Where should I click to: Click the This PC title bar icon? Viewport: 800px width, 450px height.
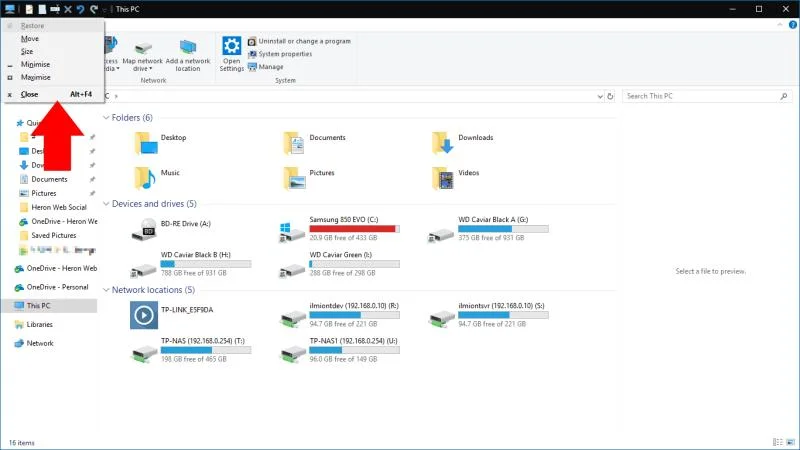pyautogui.click(x=10, y=9)
